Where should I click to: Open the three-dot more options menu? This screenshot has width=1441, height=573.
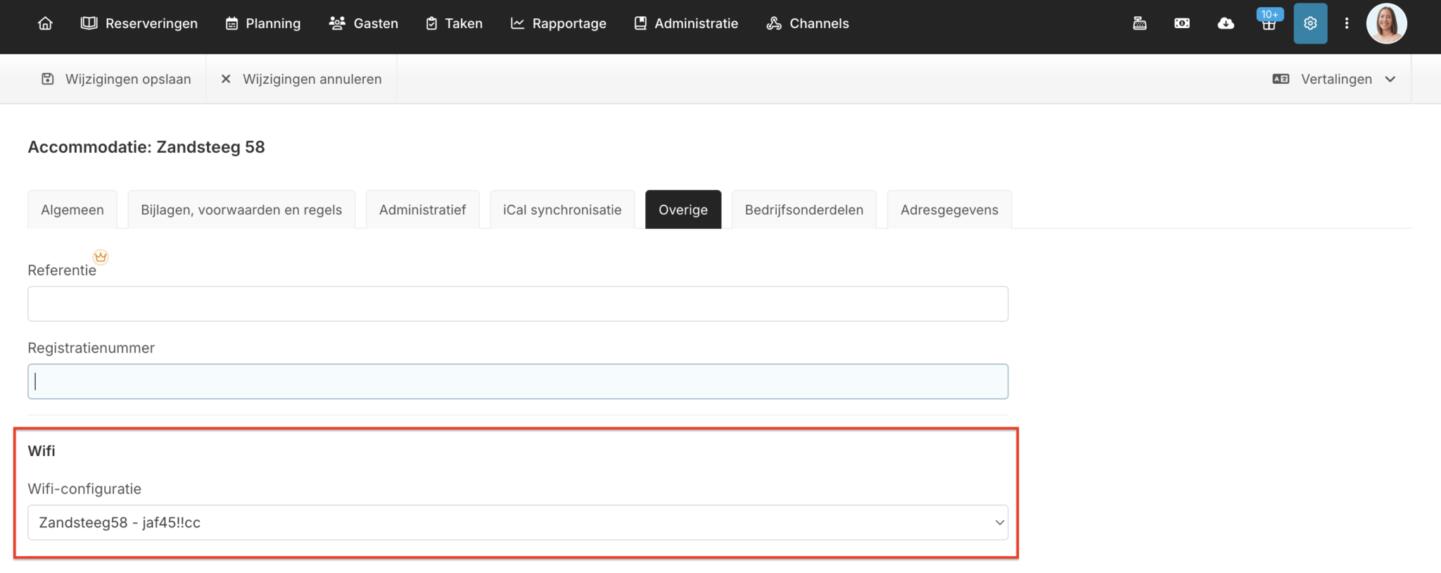1346,23
